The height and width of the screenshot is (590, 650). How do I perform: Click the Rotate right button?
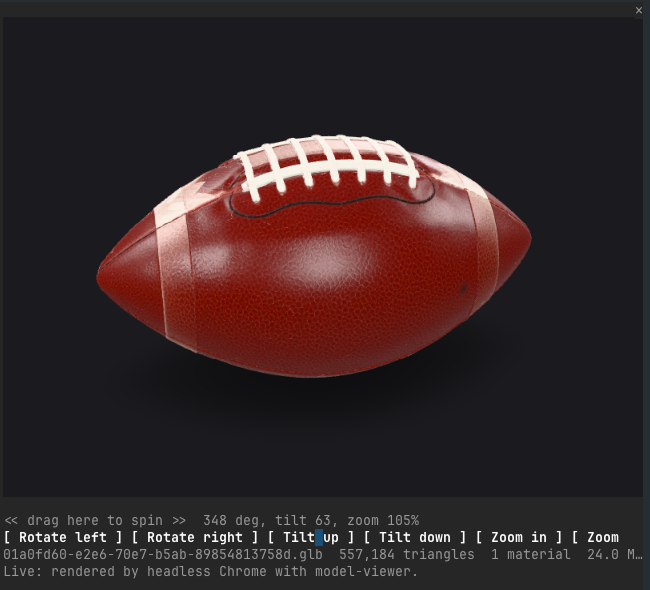click(195, 537)
